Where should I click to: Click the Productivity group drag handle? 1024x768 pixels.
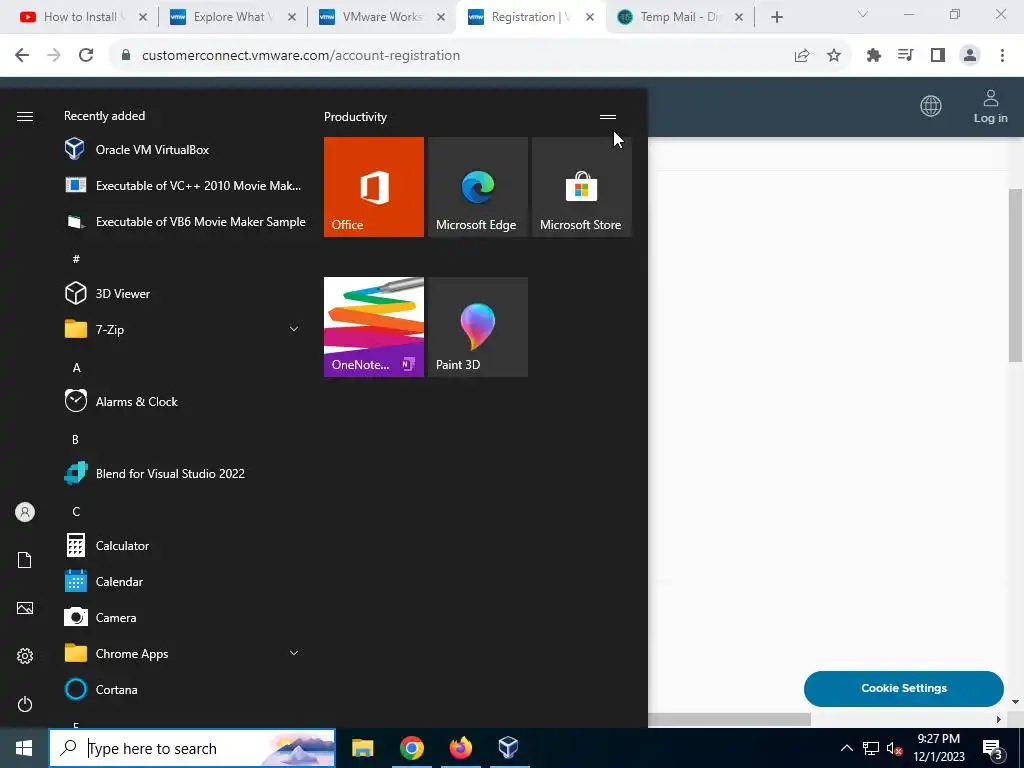pyautogui.click(x=608, y=117)
